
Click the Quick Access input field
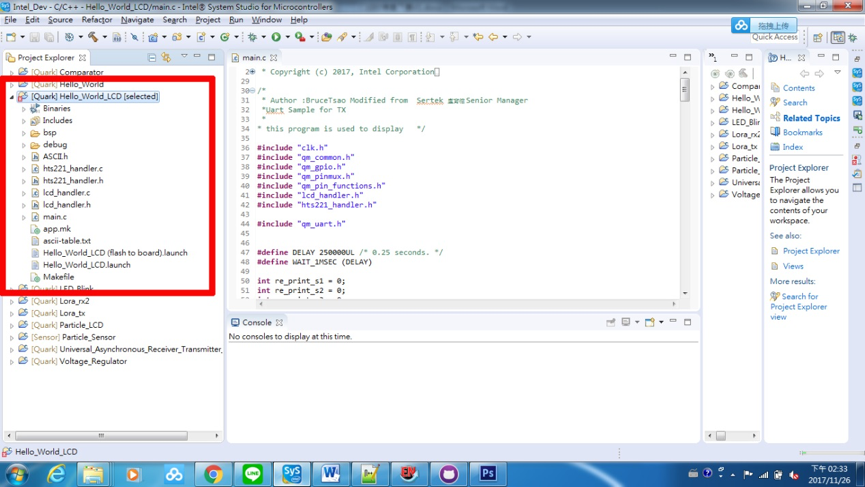click(x=775, y=37)
